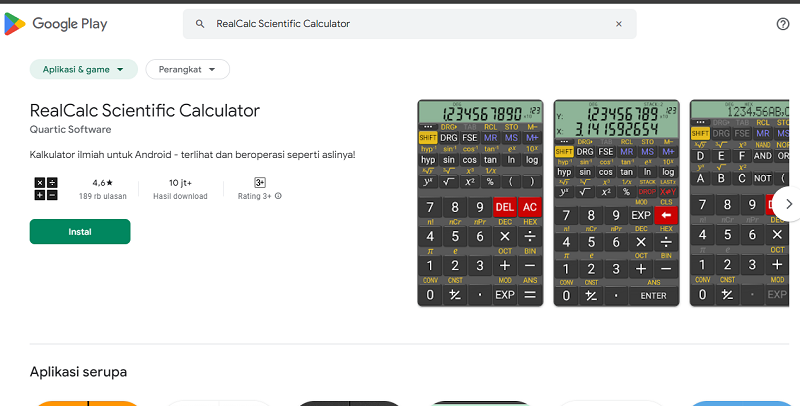The width and height of the screenshot is (800, 406).
Task: Open the Quartic Software developer link
Action: click(x=70, y=130)
